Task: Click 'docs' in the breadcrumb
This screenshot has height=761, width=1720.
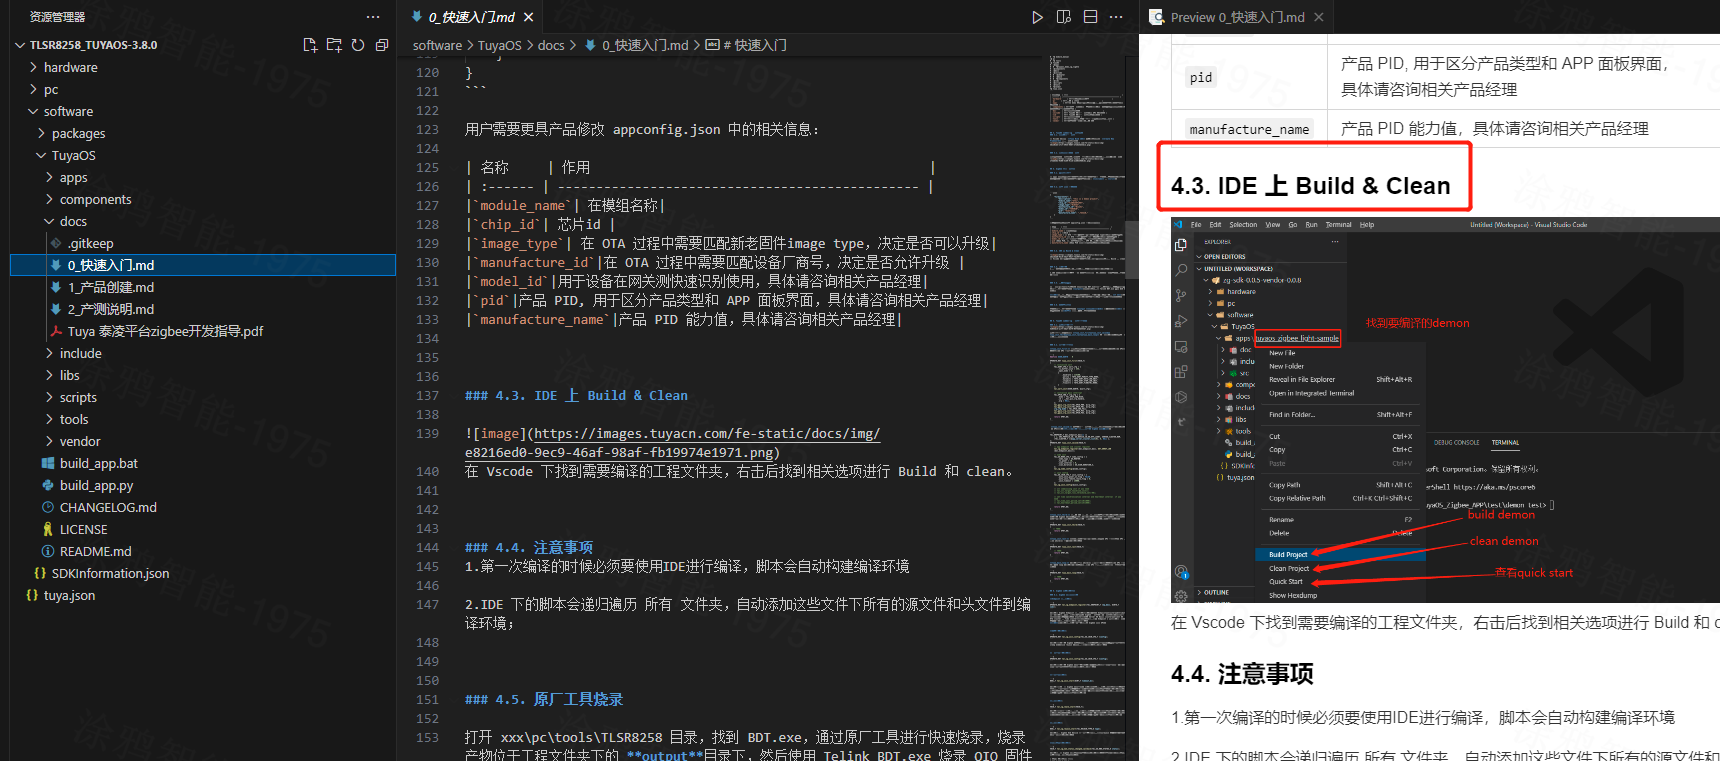Action: pyautogui.click(x=551, y=45)
